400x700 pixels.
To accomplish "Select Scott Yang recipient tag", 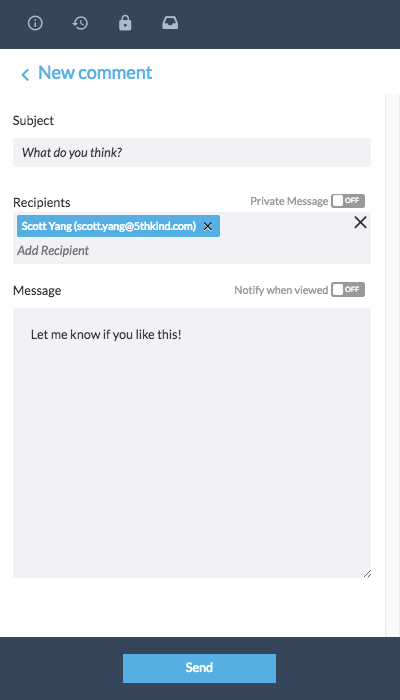I will coord(108,226).
